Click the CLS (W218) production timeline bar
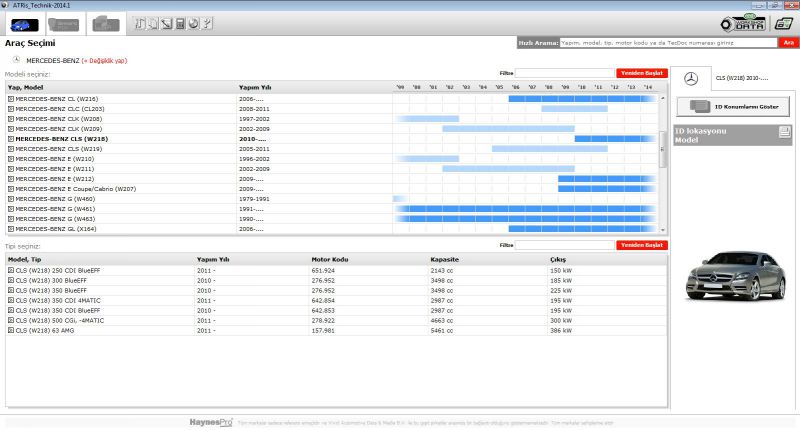This screenshot has height=430, width=800. tap(615, 139)
